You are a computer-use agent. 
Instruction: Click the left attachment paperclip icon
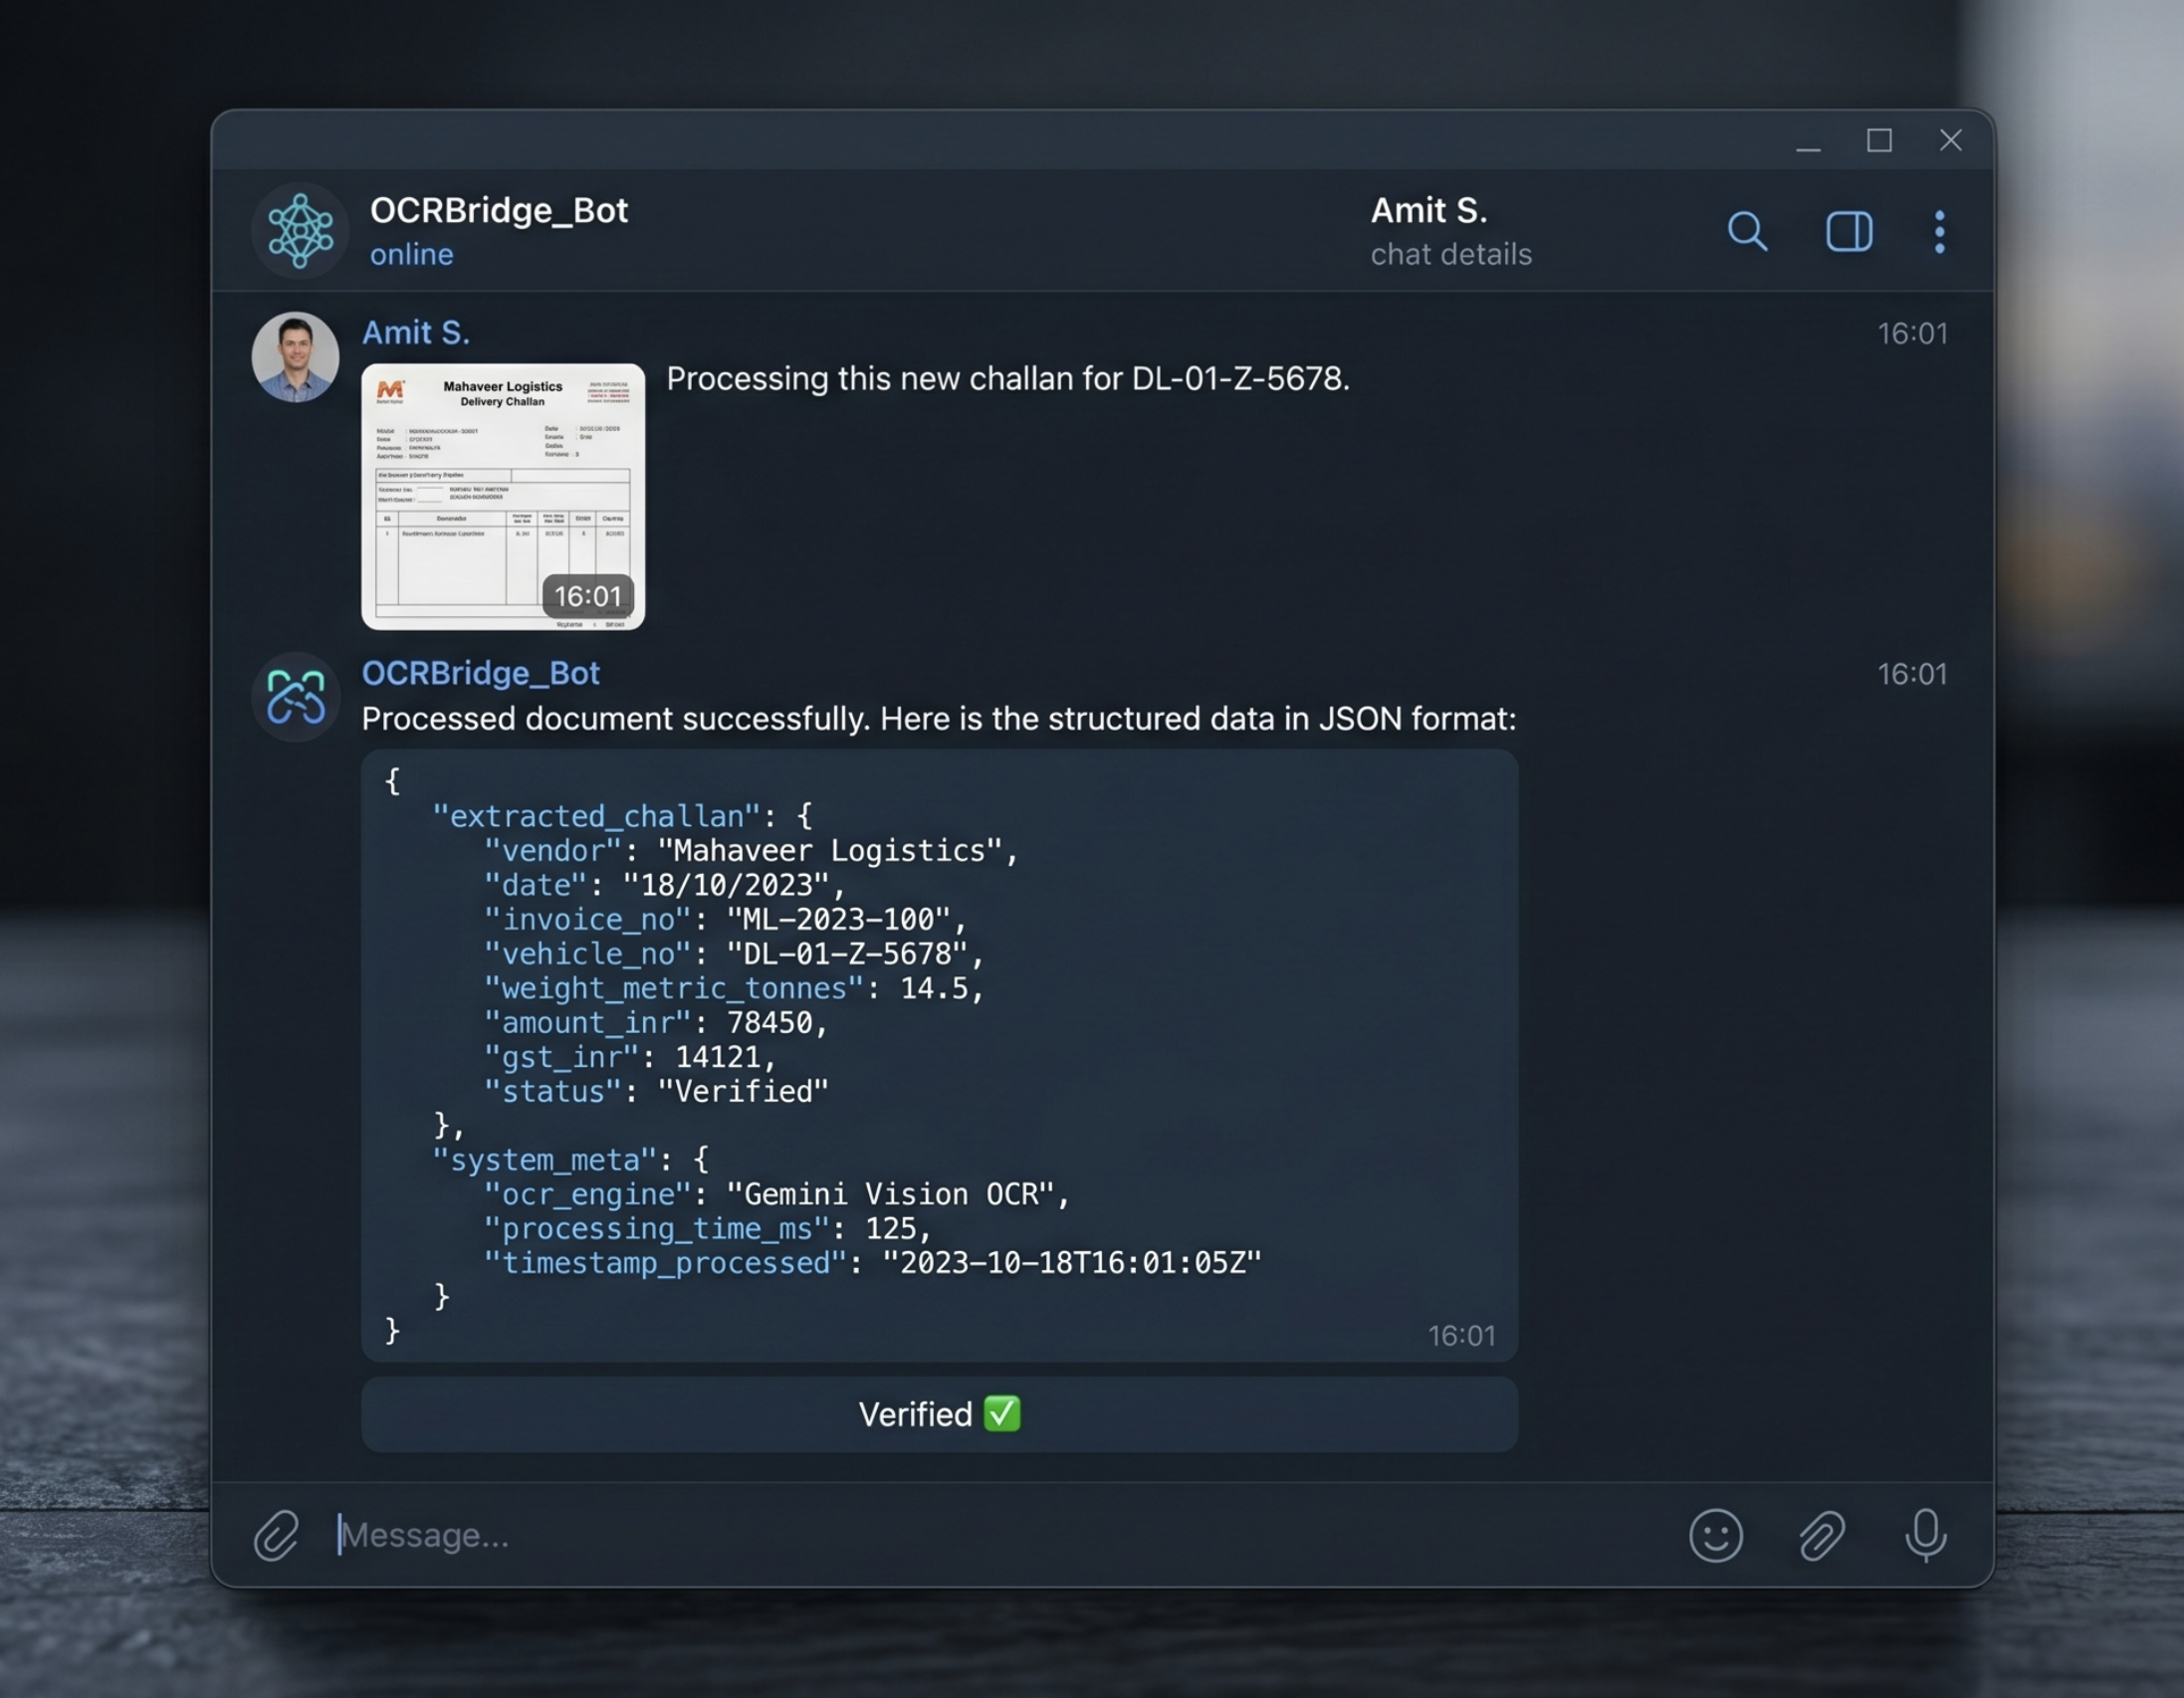point(276,1535)
